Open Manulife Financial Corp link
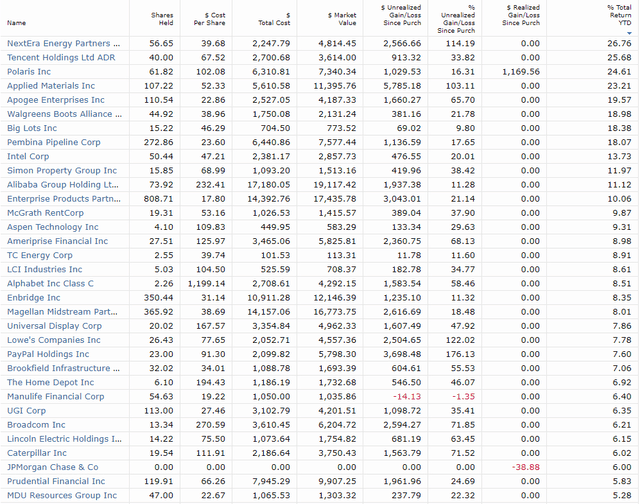This screenshot has width=640, height=504. (56, 397)
